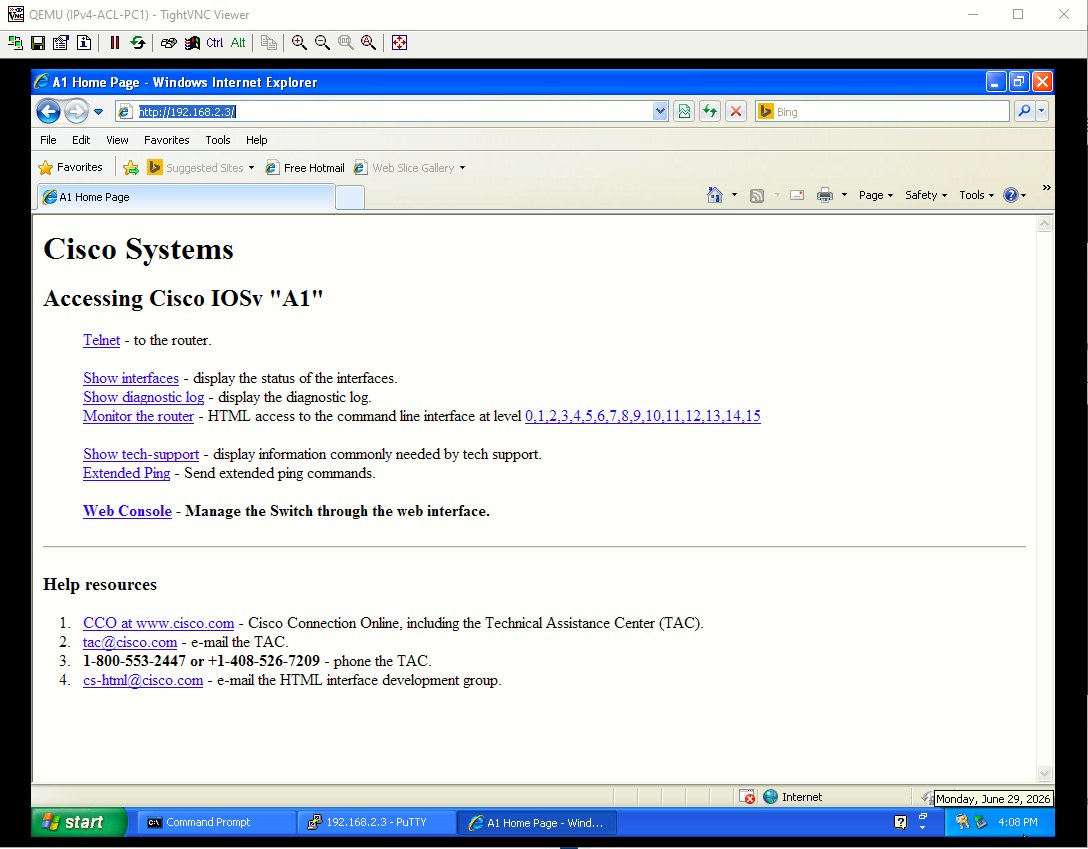The height and width of the screenshot is (849, 1088).
Task: Click the Windows start button
Action: pyautogui.click(x=78, y=823)
